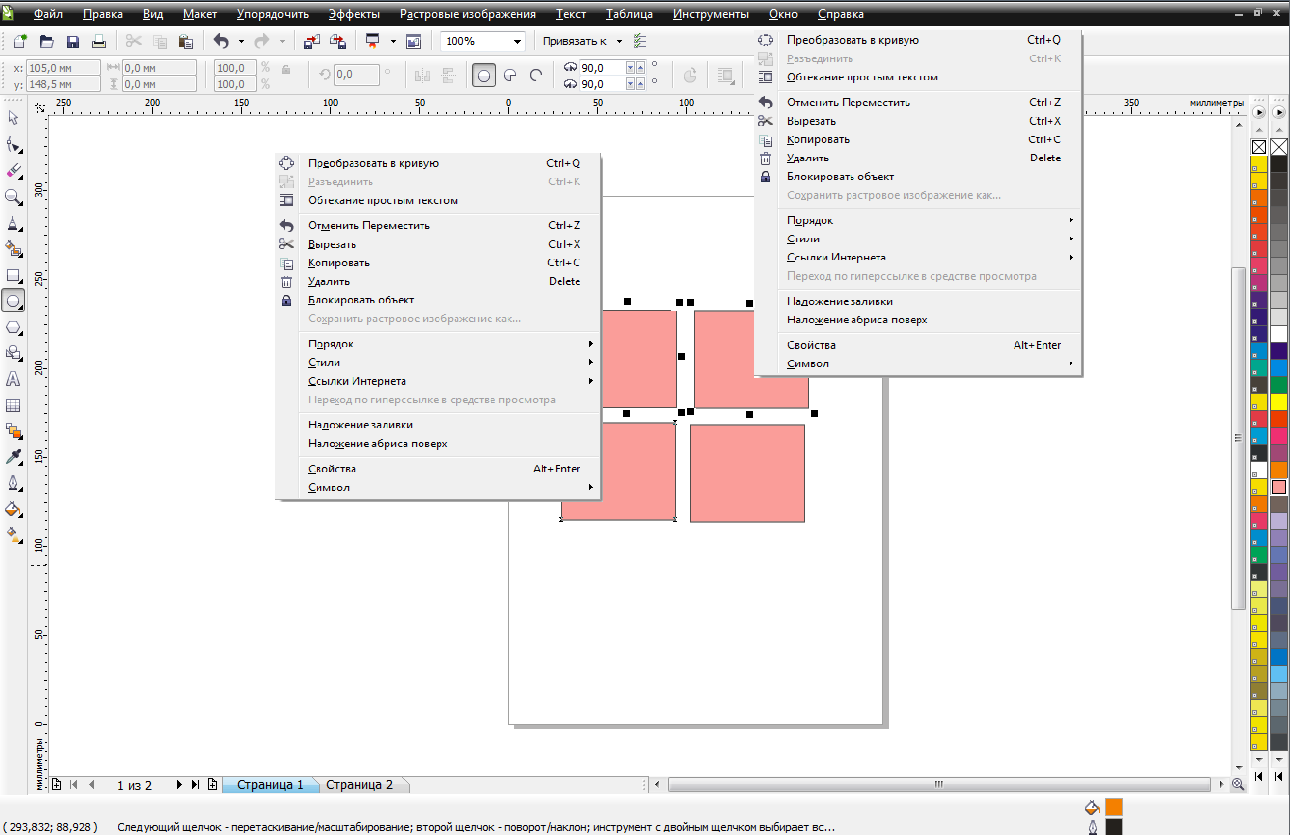Click the Save floppy disk icon
1290x835 pixels.
(x=72, y=41)
